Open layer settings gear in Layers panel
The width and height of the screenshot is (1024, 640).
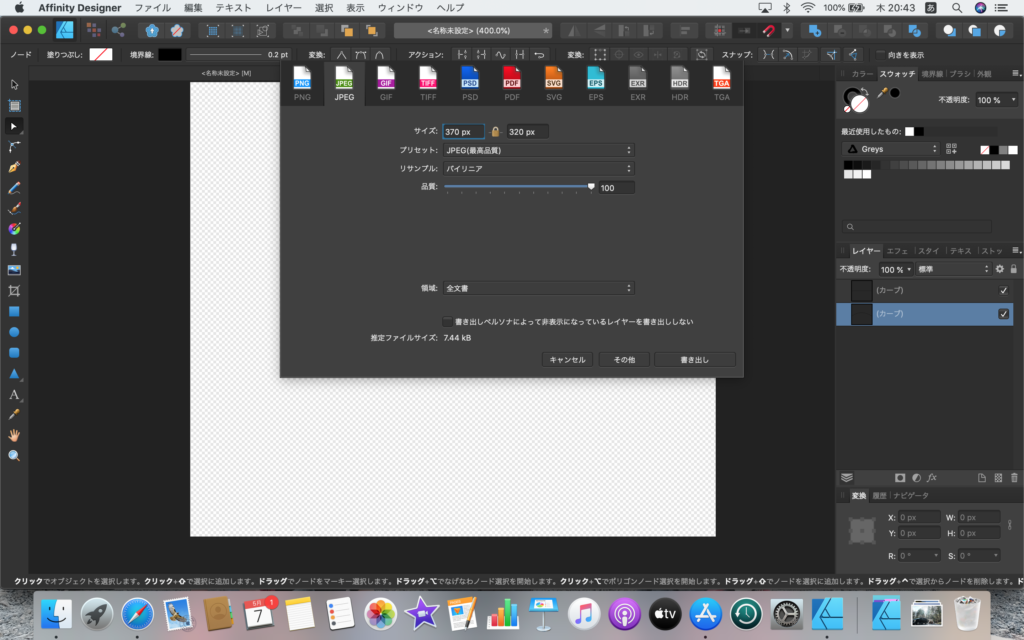999,269
